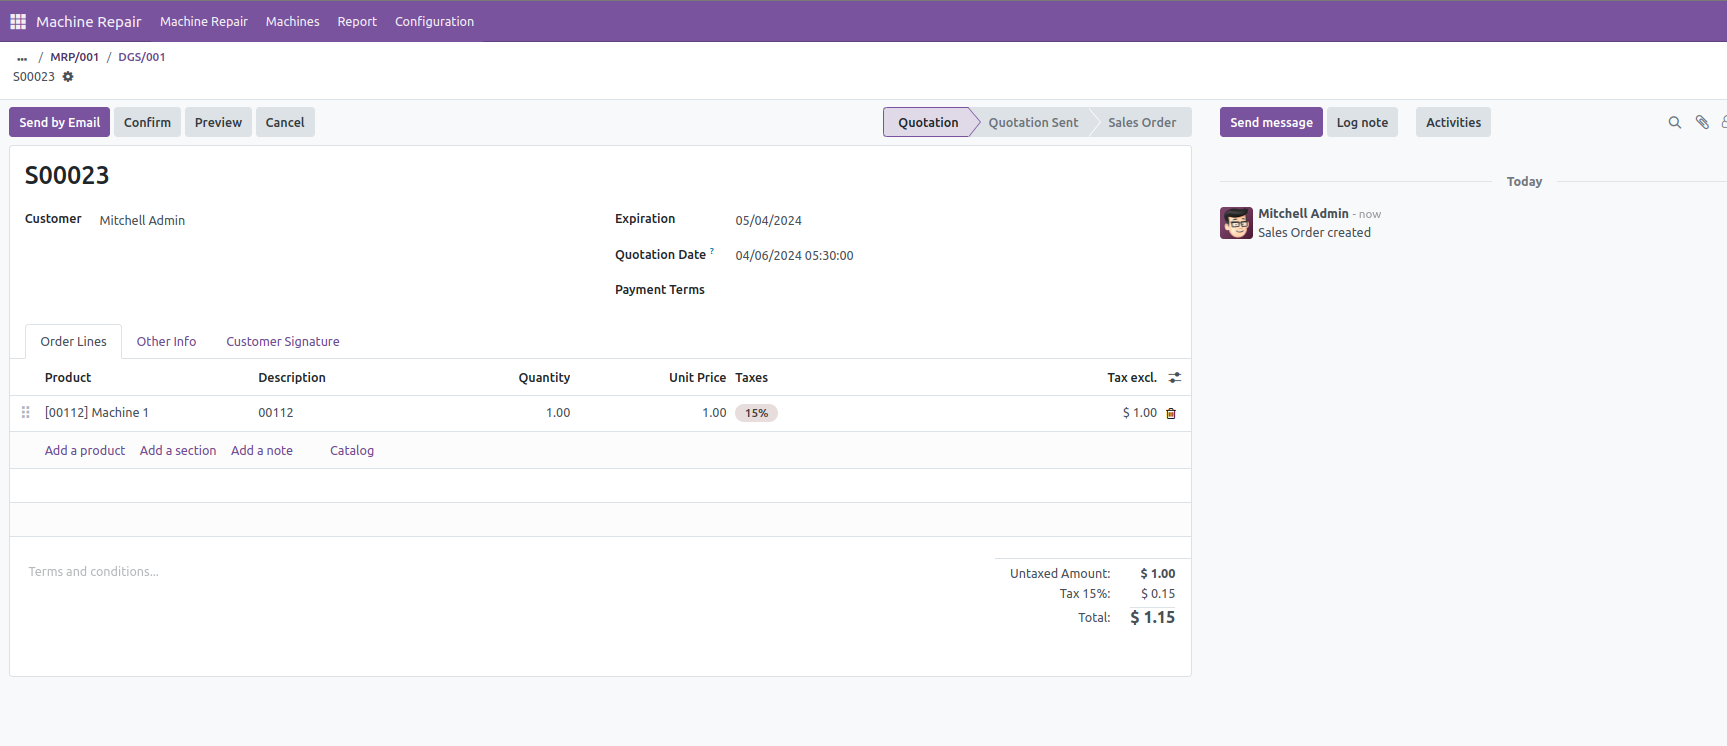
Task: Cancel the quotation
Action: 285,122
